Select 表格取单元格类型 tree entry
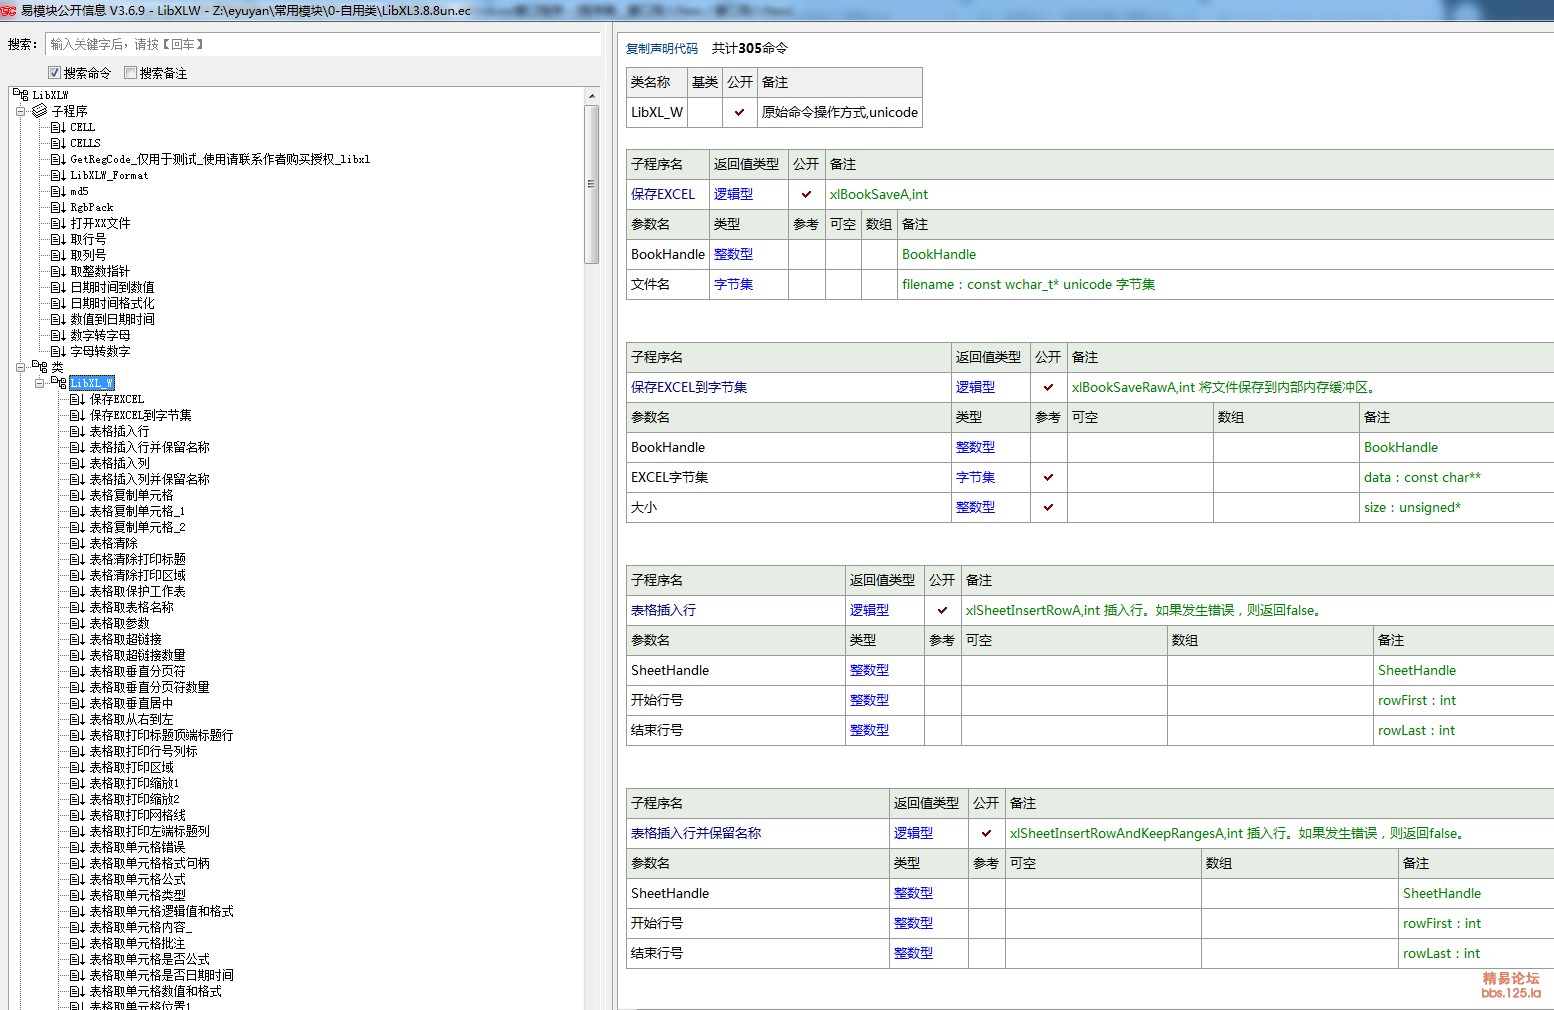 [x=137, y=895]
